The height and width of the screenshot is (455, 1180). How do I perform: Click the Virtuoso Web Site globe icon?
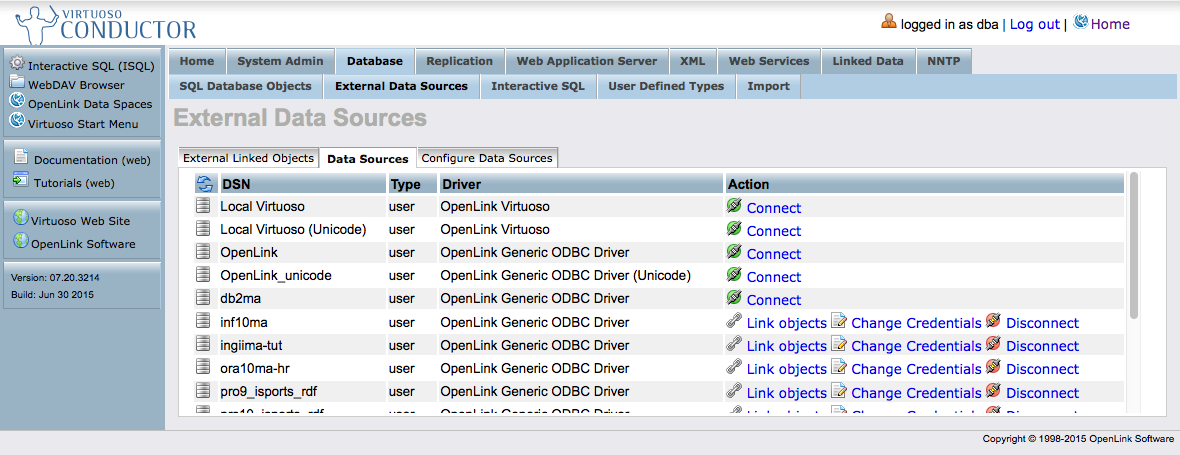point(19,220)
